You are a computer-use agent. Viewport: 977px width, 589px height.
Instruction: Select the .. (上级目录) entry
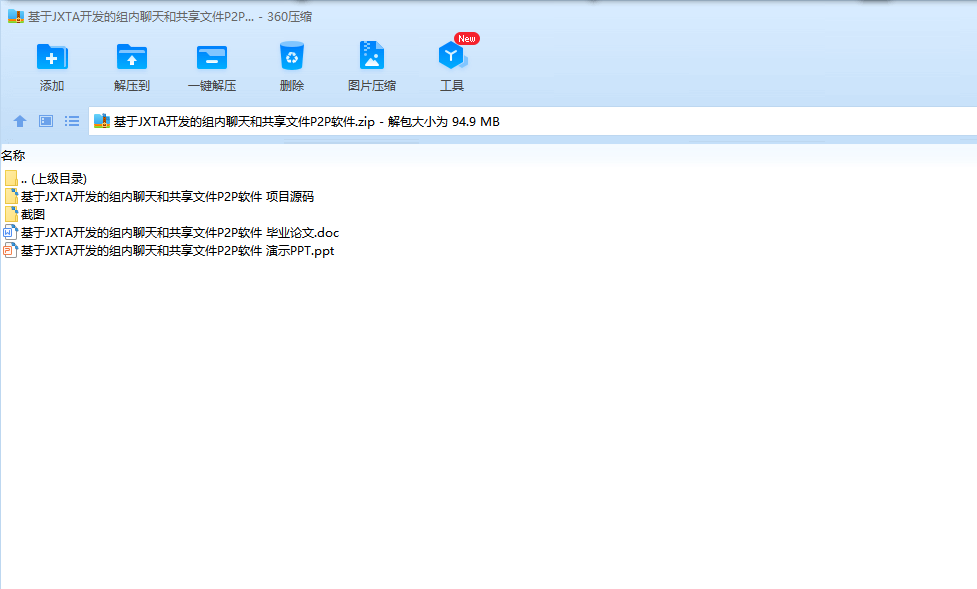(54, 178)
